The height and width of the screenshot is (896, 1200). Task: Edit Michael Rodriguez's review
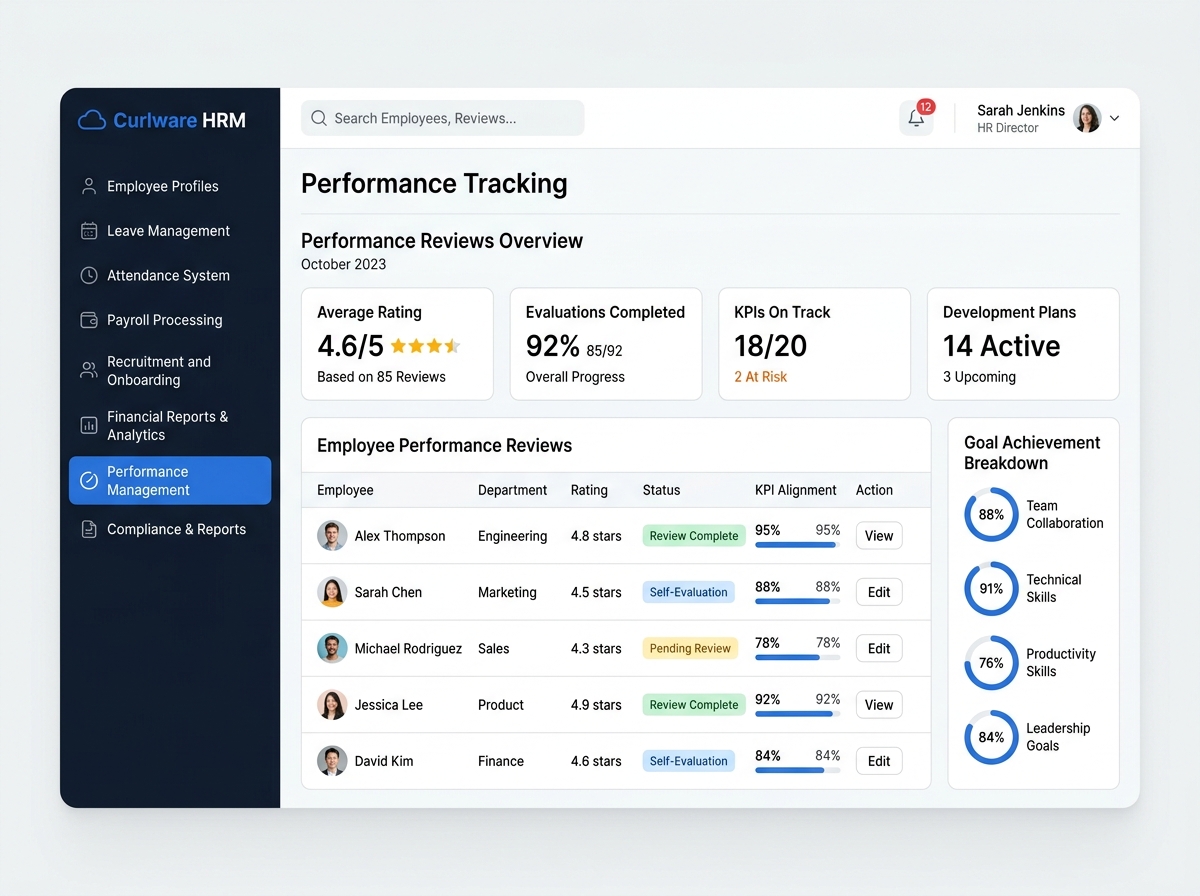pyautogui.click(x=879, y=648)
